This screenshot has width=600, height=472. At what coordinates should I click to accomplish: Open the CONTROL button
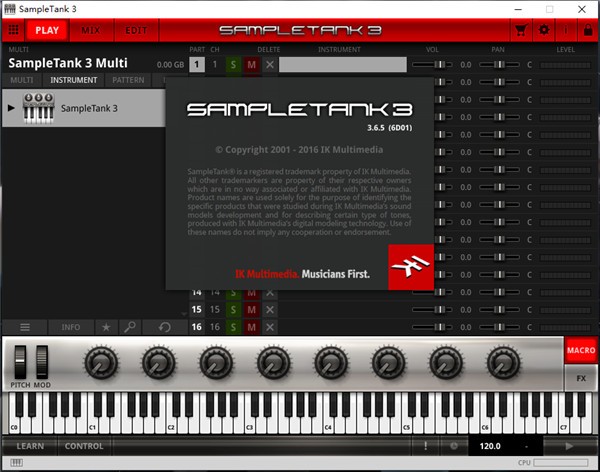84,446
